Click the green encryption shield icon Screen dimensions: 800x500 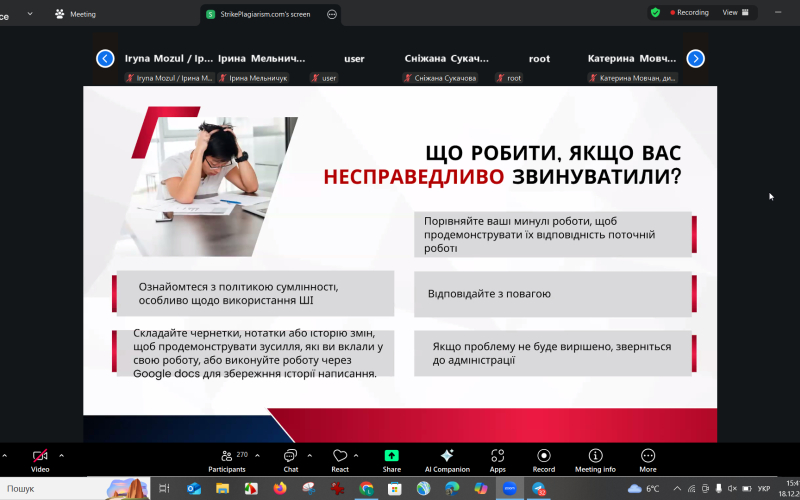point(655,13)
